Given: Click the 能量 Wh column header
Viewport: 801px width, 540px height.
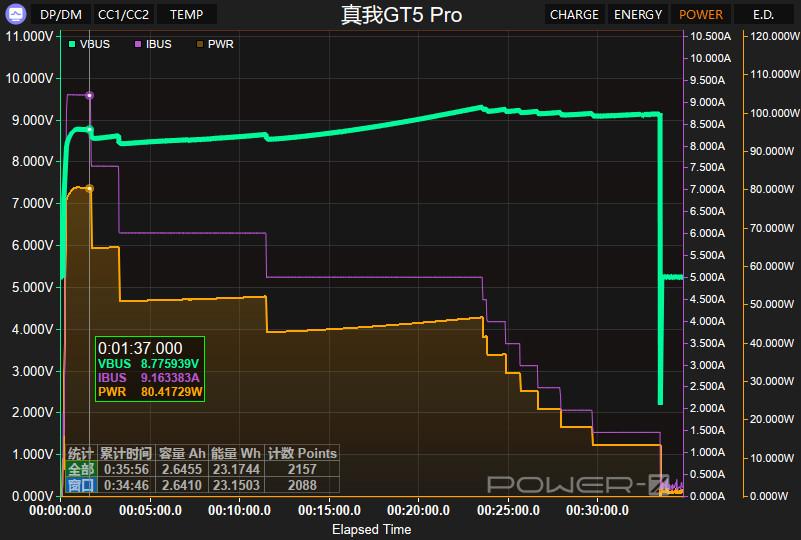Looking at the screenshot, I should 235,453.
